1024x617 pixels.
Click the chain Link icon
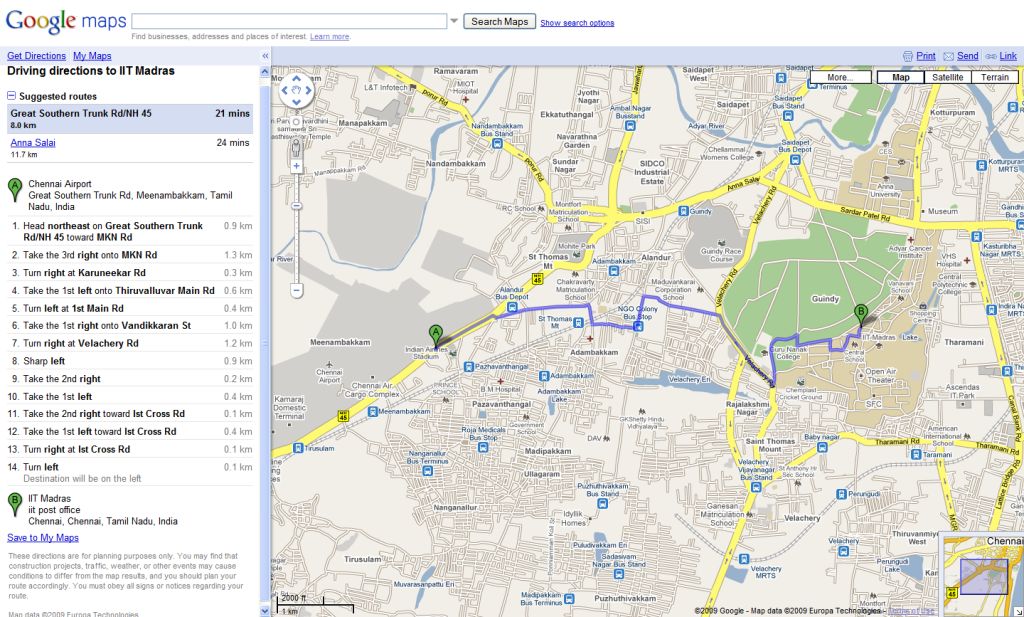pyautogui.click(x=991, y=56)
